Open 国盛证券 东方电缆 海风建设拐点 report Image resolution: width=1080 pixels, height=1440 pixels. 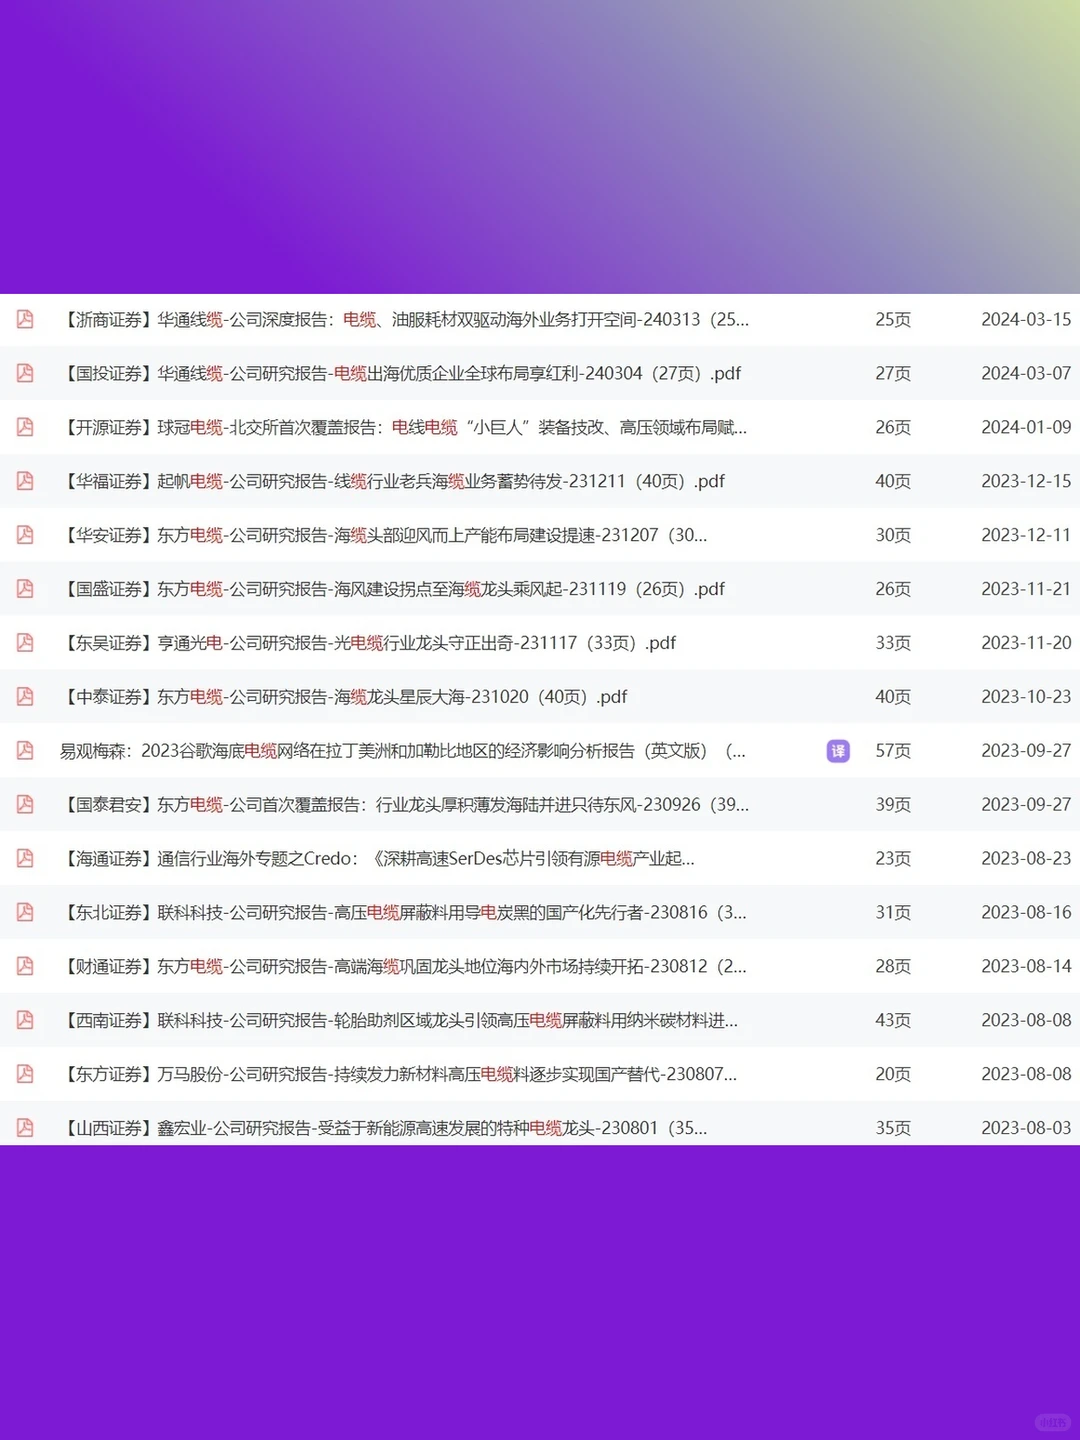click(x=393, y=590)
